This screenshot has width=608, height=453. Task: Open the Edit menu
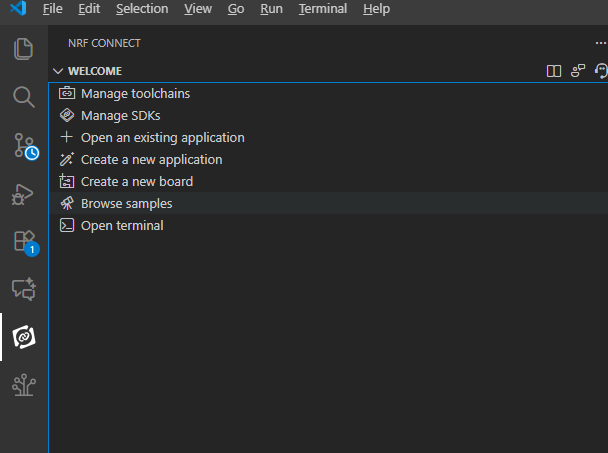[x=89, y=9]
